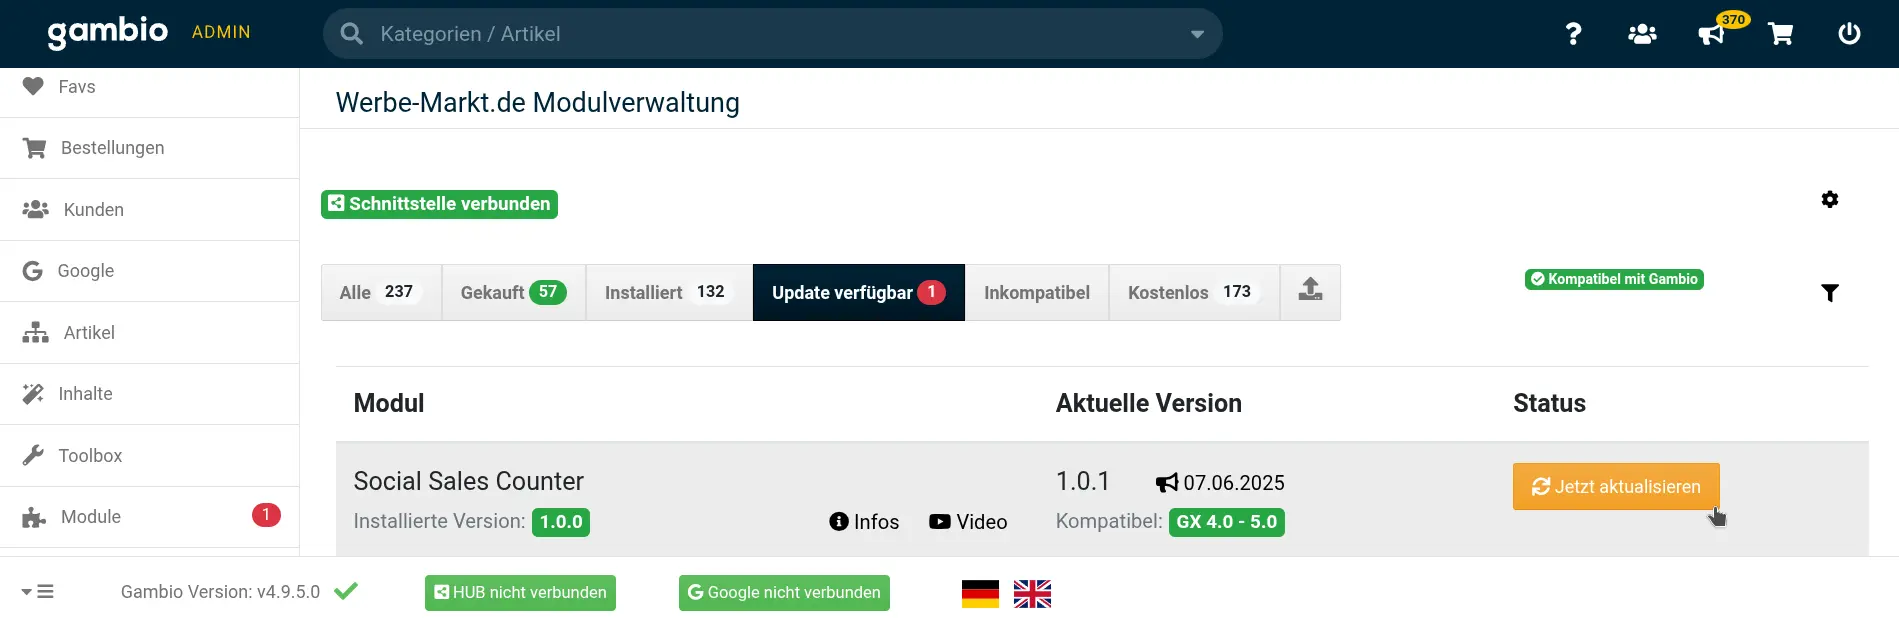
Task: Open Infos link for Social Sales Counter
Action: [x=864, y=522]
